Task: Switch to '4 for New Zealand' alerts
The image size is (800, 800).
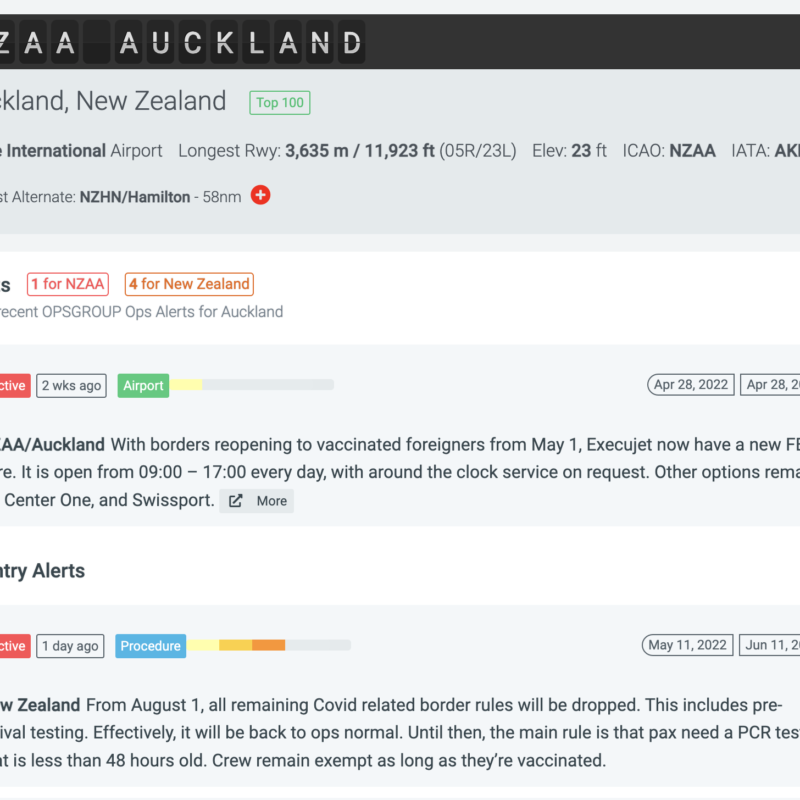Action: 189,284
